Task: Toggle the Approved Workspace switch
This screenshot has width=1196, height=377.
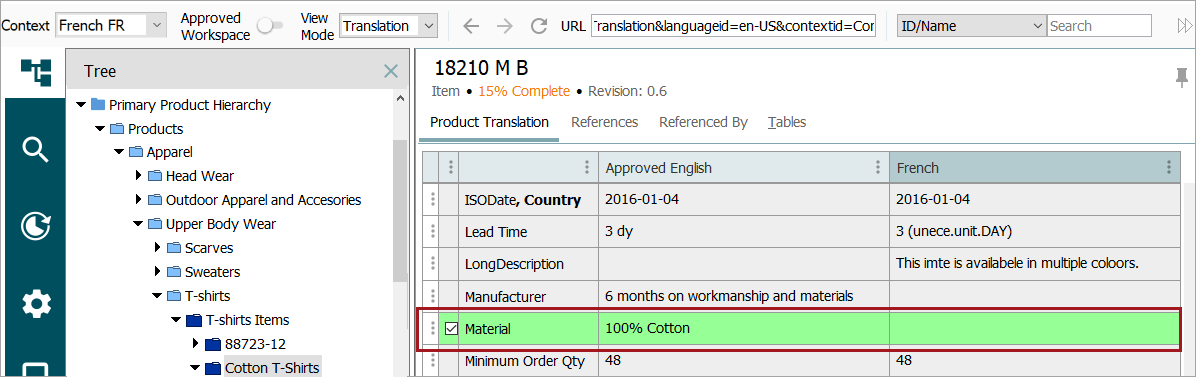Action: (x=269, y=26)
